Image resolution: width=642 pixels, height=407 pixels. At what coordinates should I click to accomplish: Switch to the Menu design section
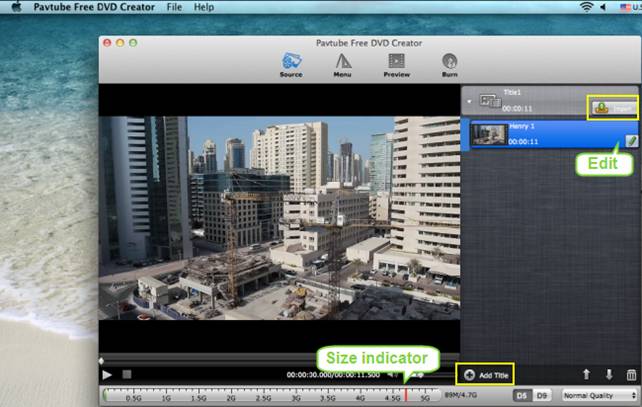tap(343, 65)
